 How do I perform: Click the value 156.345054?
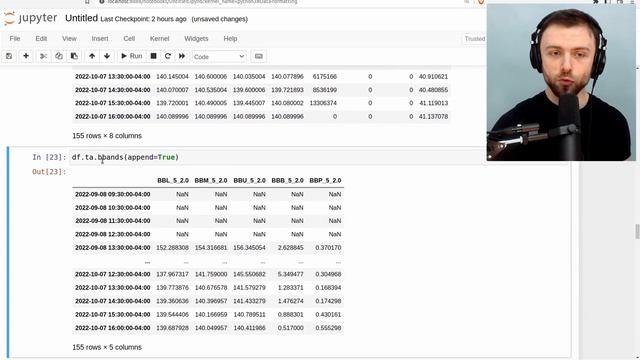pos(249,248)
